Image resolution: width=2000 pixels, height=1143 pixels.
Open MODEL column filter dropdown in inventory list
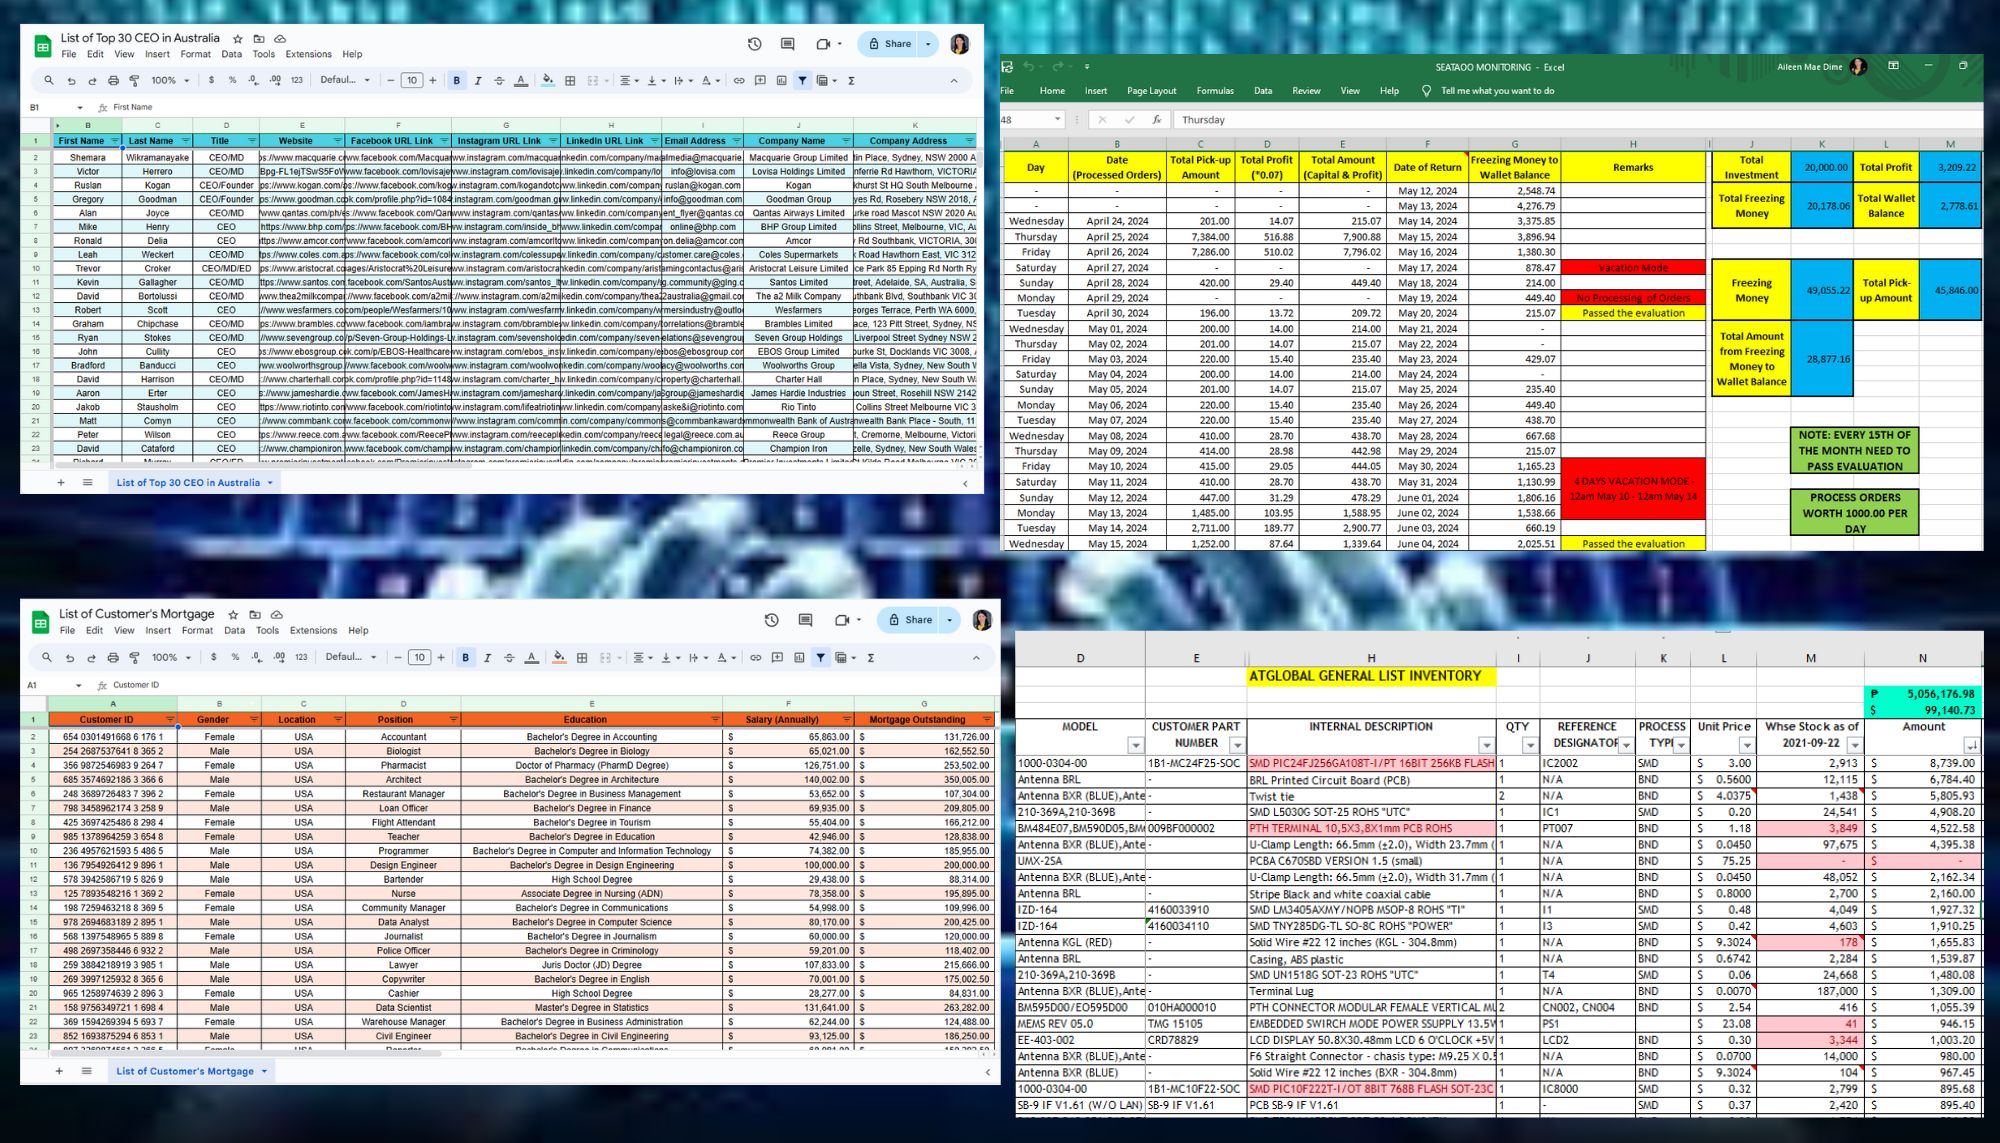tap(1135, 745)
